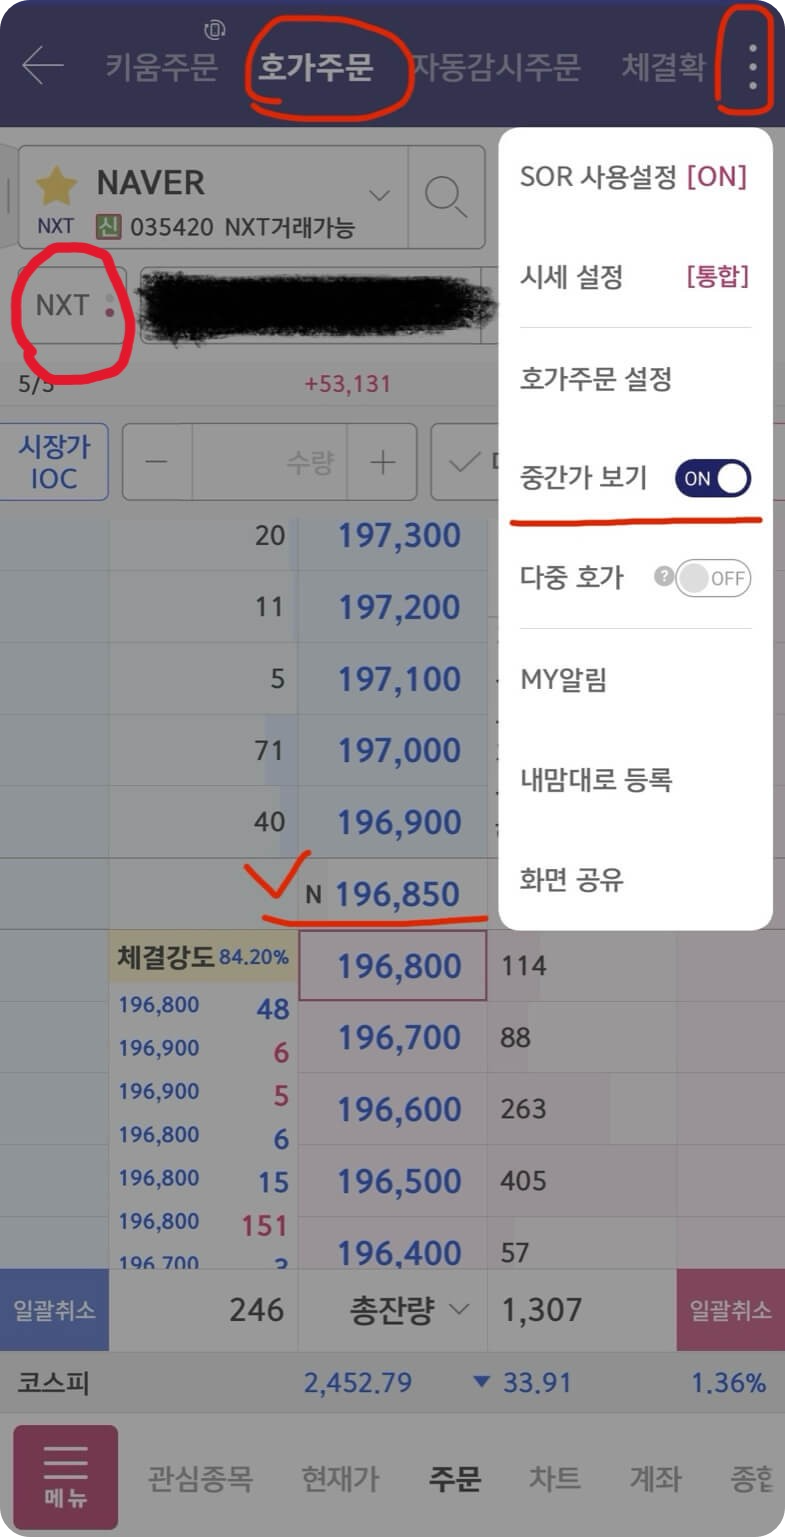Viewport: 785px width, 1537px height.
Task: Open the stock search magnifier
Action: [447, 196]
